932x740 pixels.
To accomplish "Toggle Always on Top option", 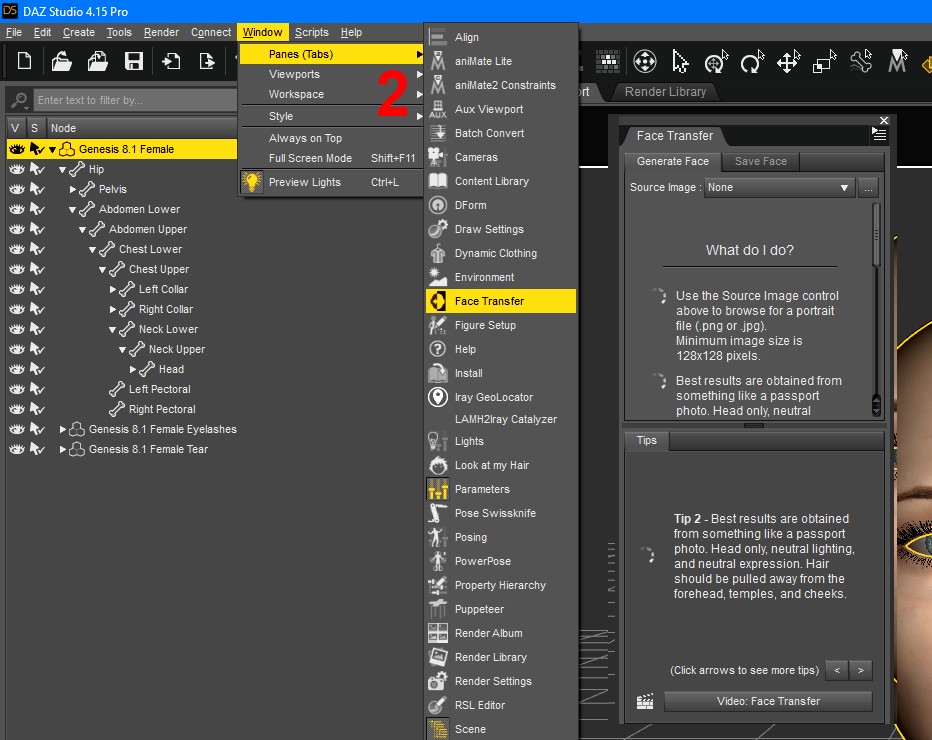I will point(331,138).
